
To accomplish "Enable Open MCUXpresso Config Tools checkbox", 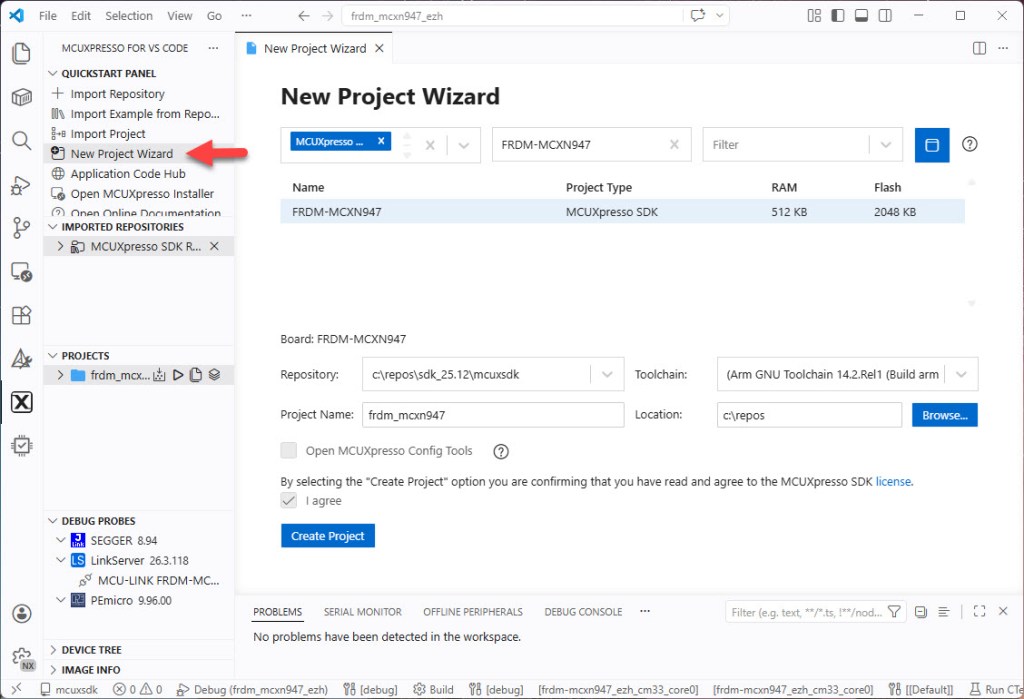I will click(289, 451).
